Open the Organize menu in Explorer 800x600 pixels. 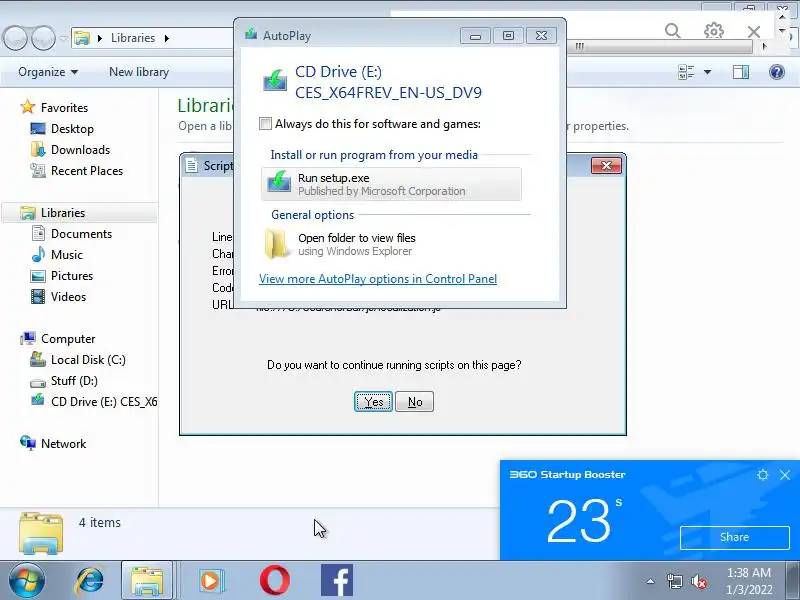tap(48, 72)
